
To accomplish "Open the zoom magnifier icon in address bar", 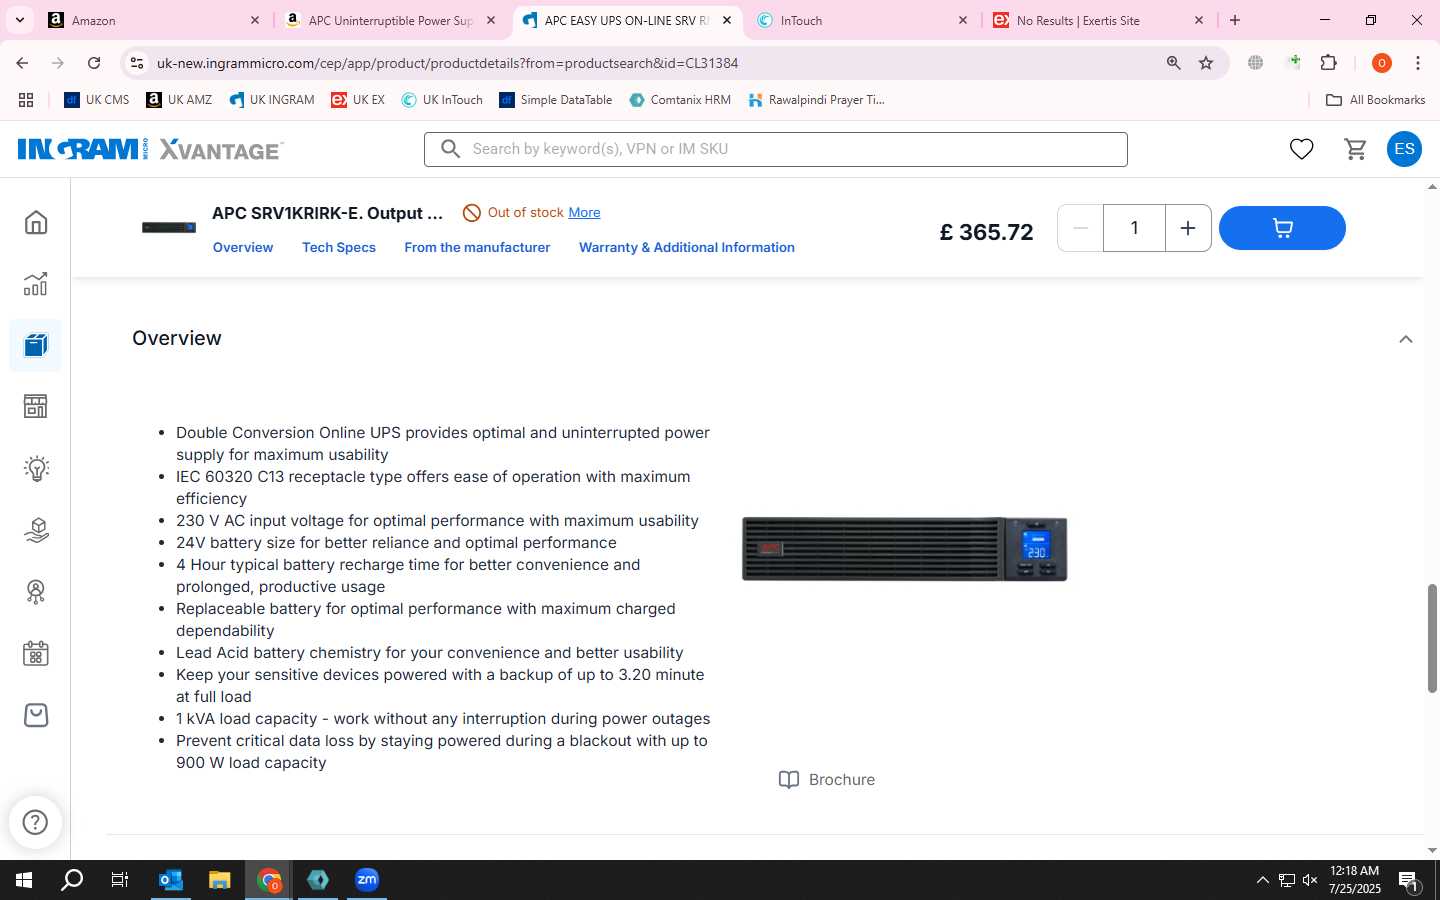I will pyautogui.click(x=1173, y=63).
